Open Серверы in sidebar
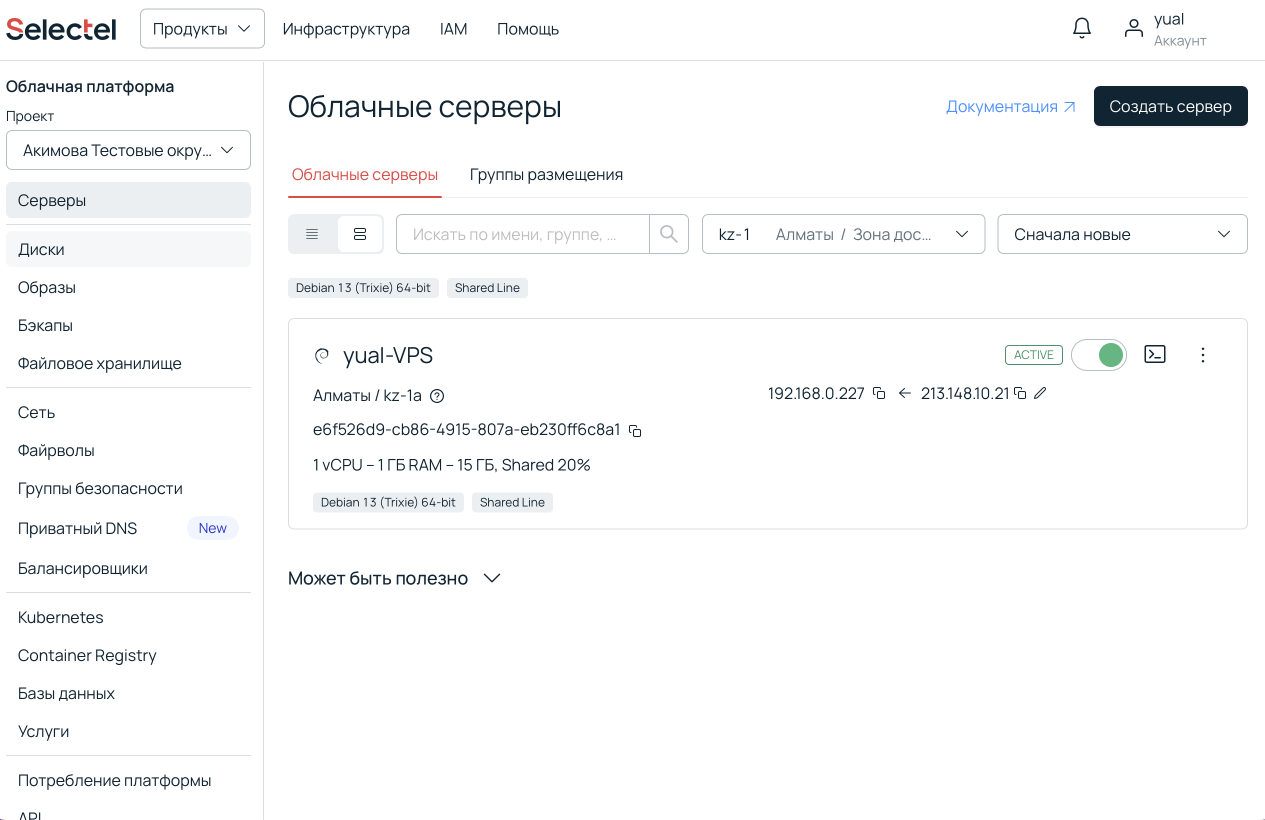 (128, 200)
